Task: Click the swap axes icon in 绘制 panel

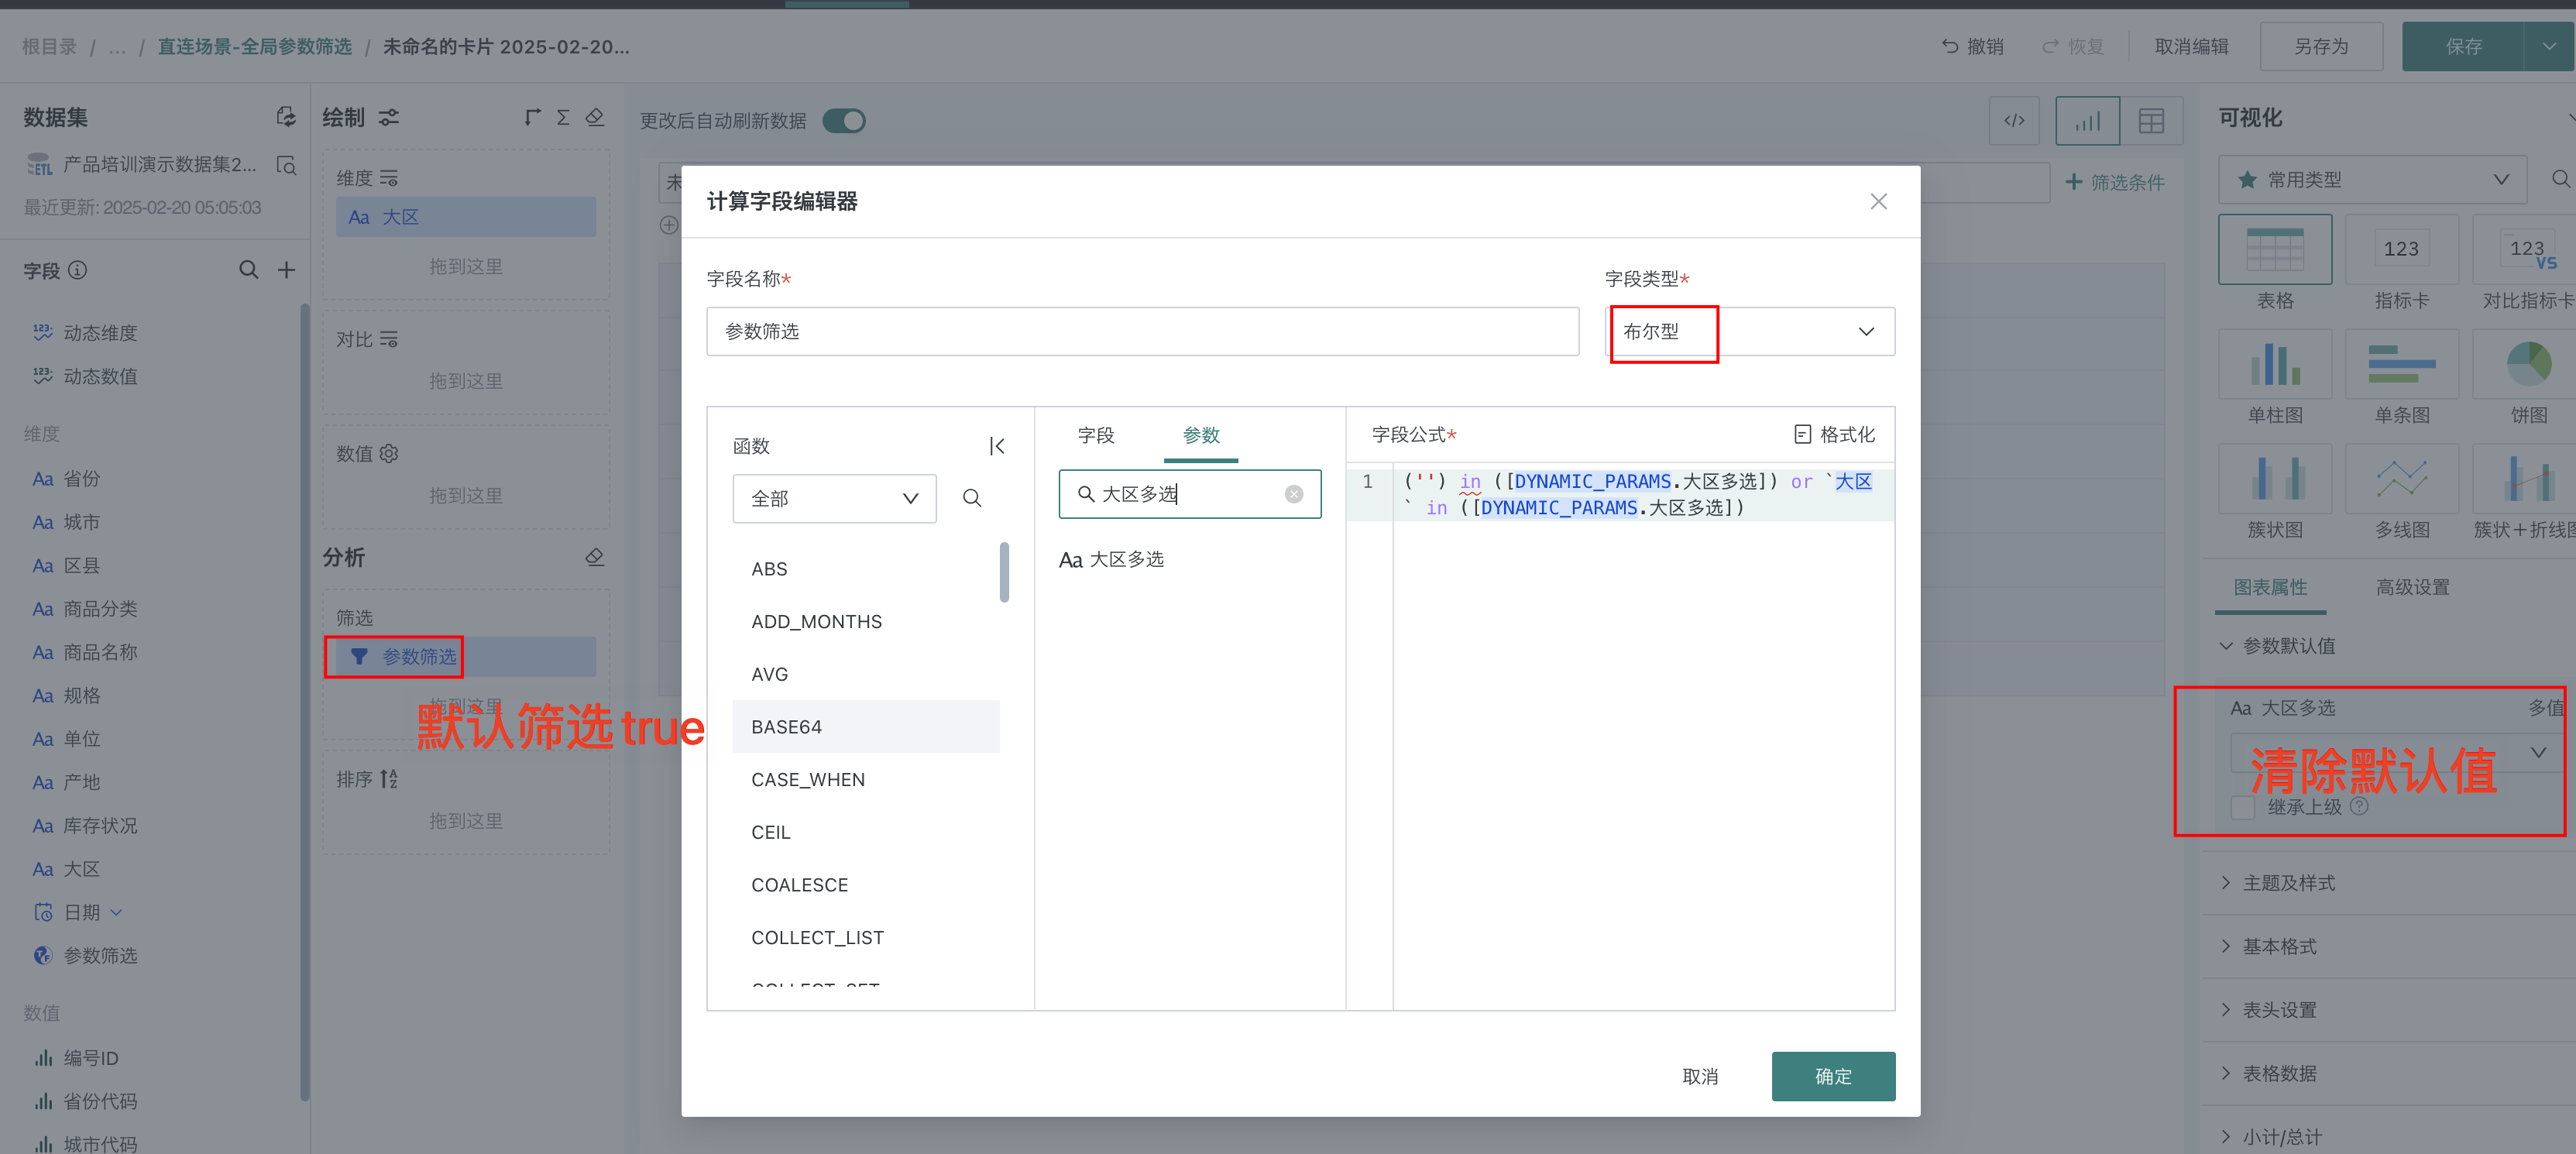Action: (532, 117)
